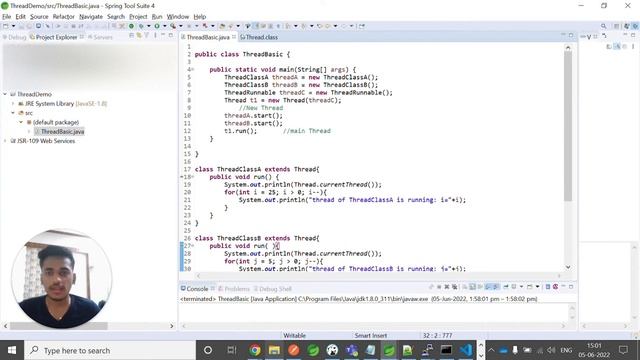Collapse the ThreadDemo project tree node
640x360 pixels.
pyautogui.click(x=5, y=94)
